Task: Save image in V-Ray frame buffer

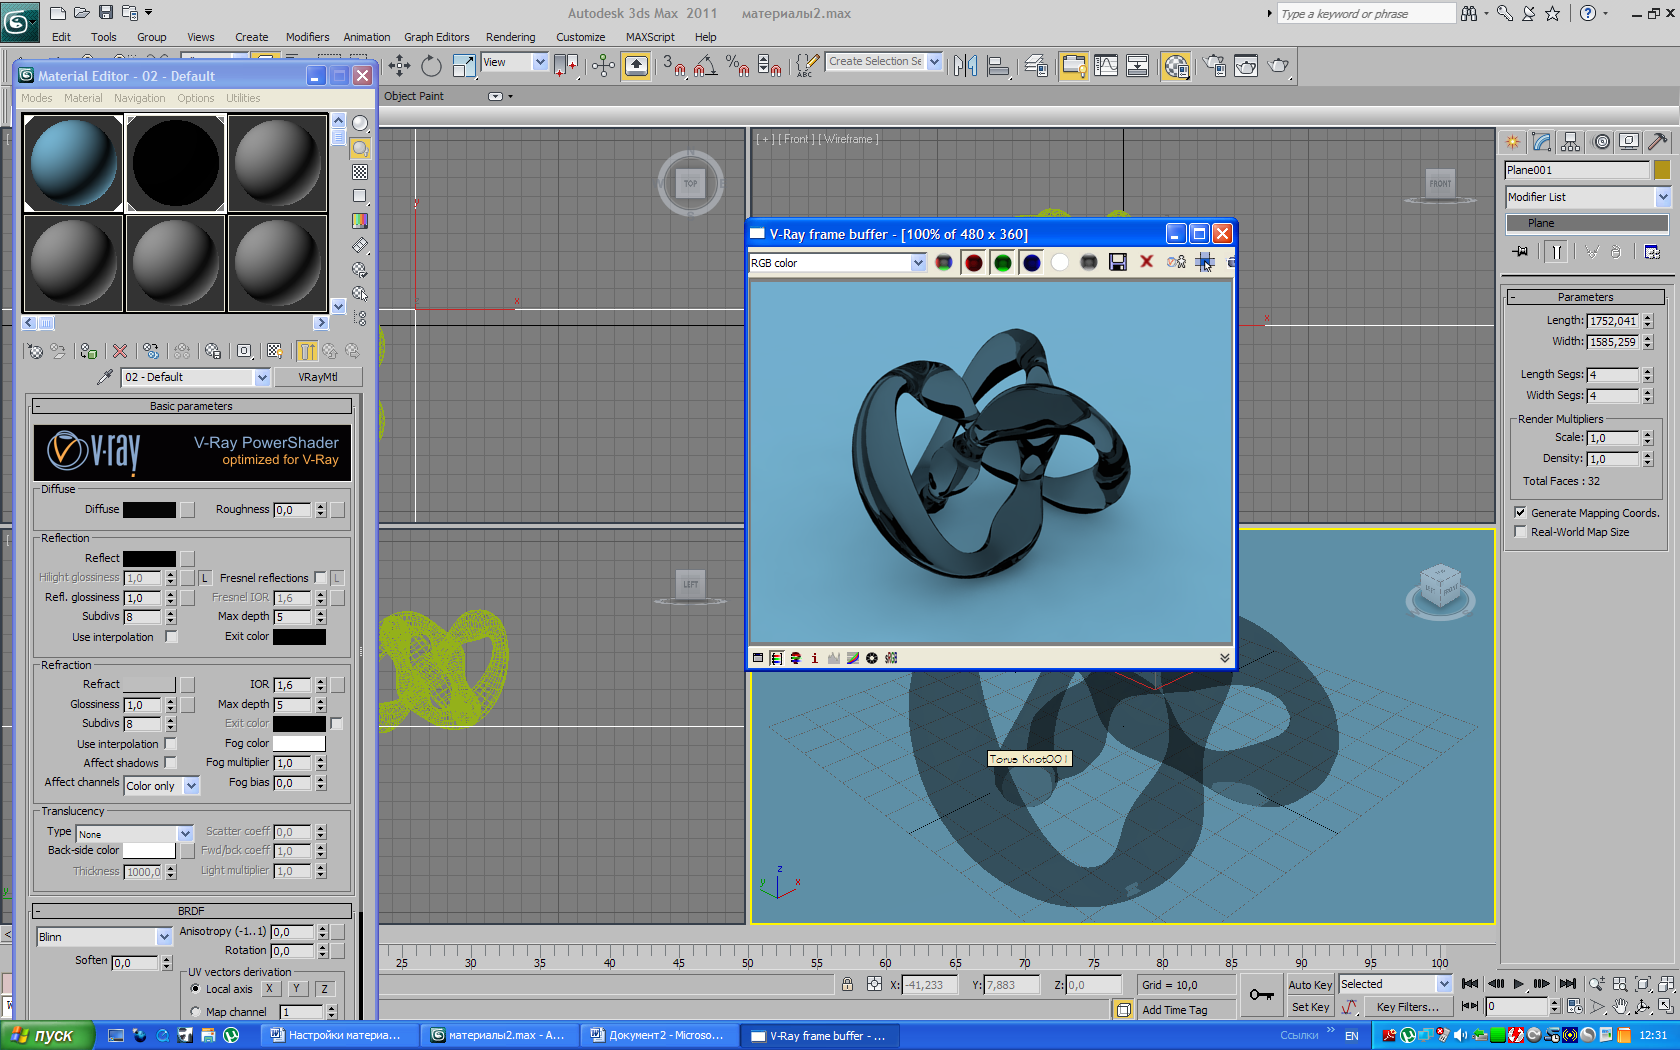Action: coord(1118,262)
